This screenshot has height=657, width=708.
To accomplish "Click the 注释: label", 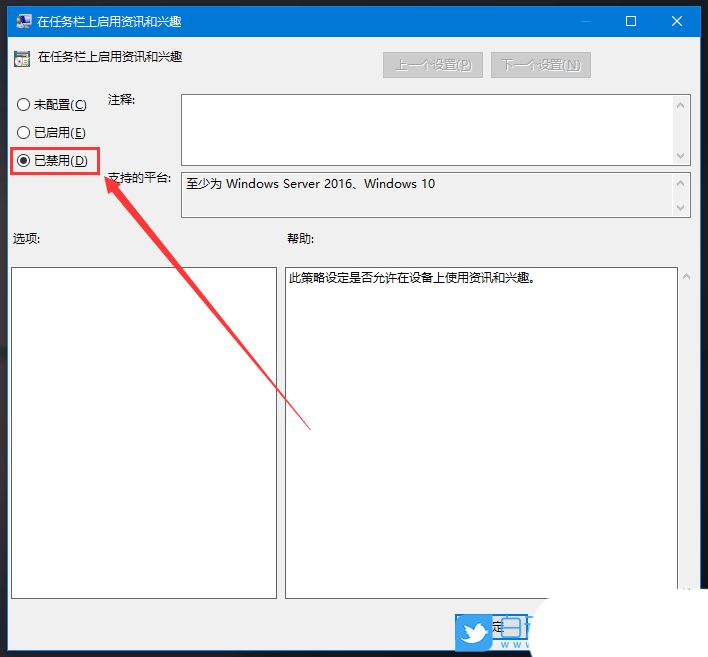I will (121, 100).
